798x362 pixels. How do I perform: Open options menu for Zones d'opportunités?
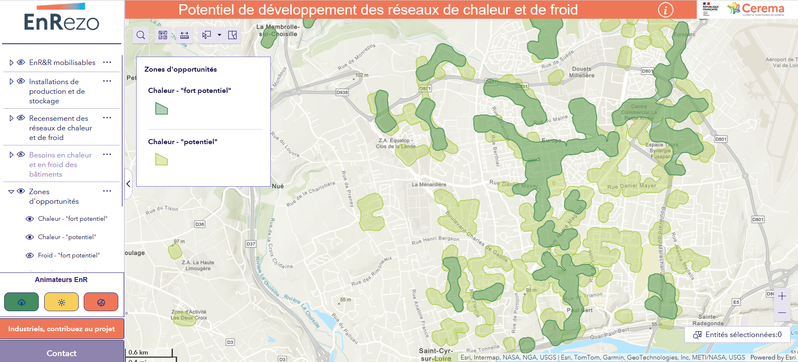coord(107,191)
